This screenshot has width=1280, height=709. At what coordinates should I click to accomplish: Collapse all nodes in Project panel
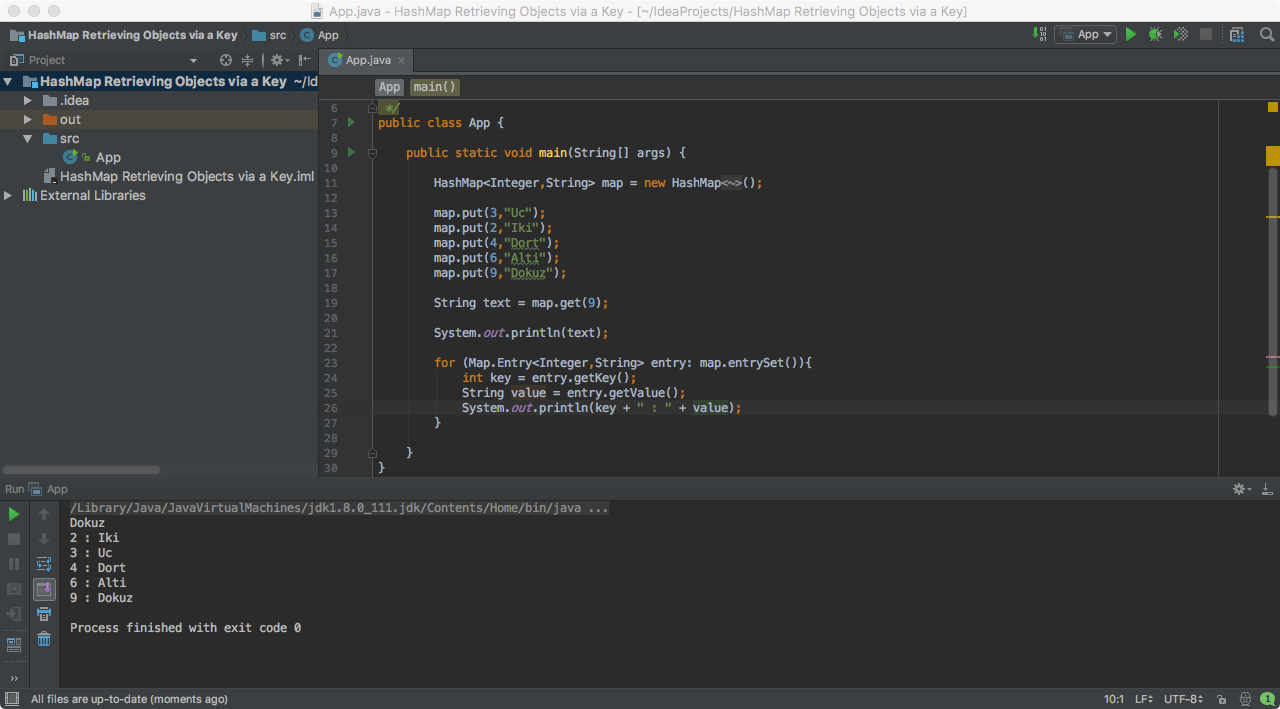tap(246, 60)
